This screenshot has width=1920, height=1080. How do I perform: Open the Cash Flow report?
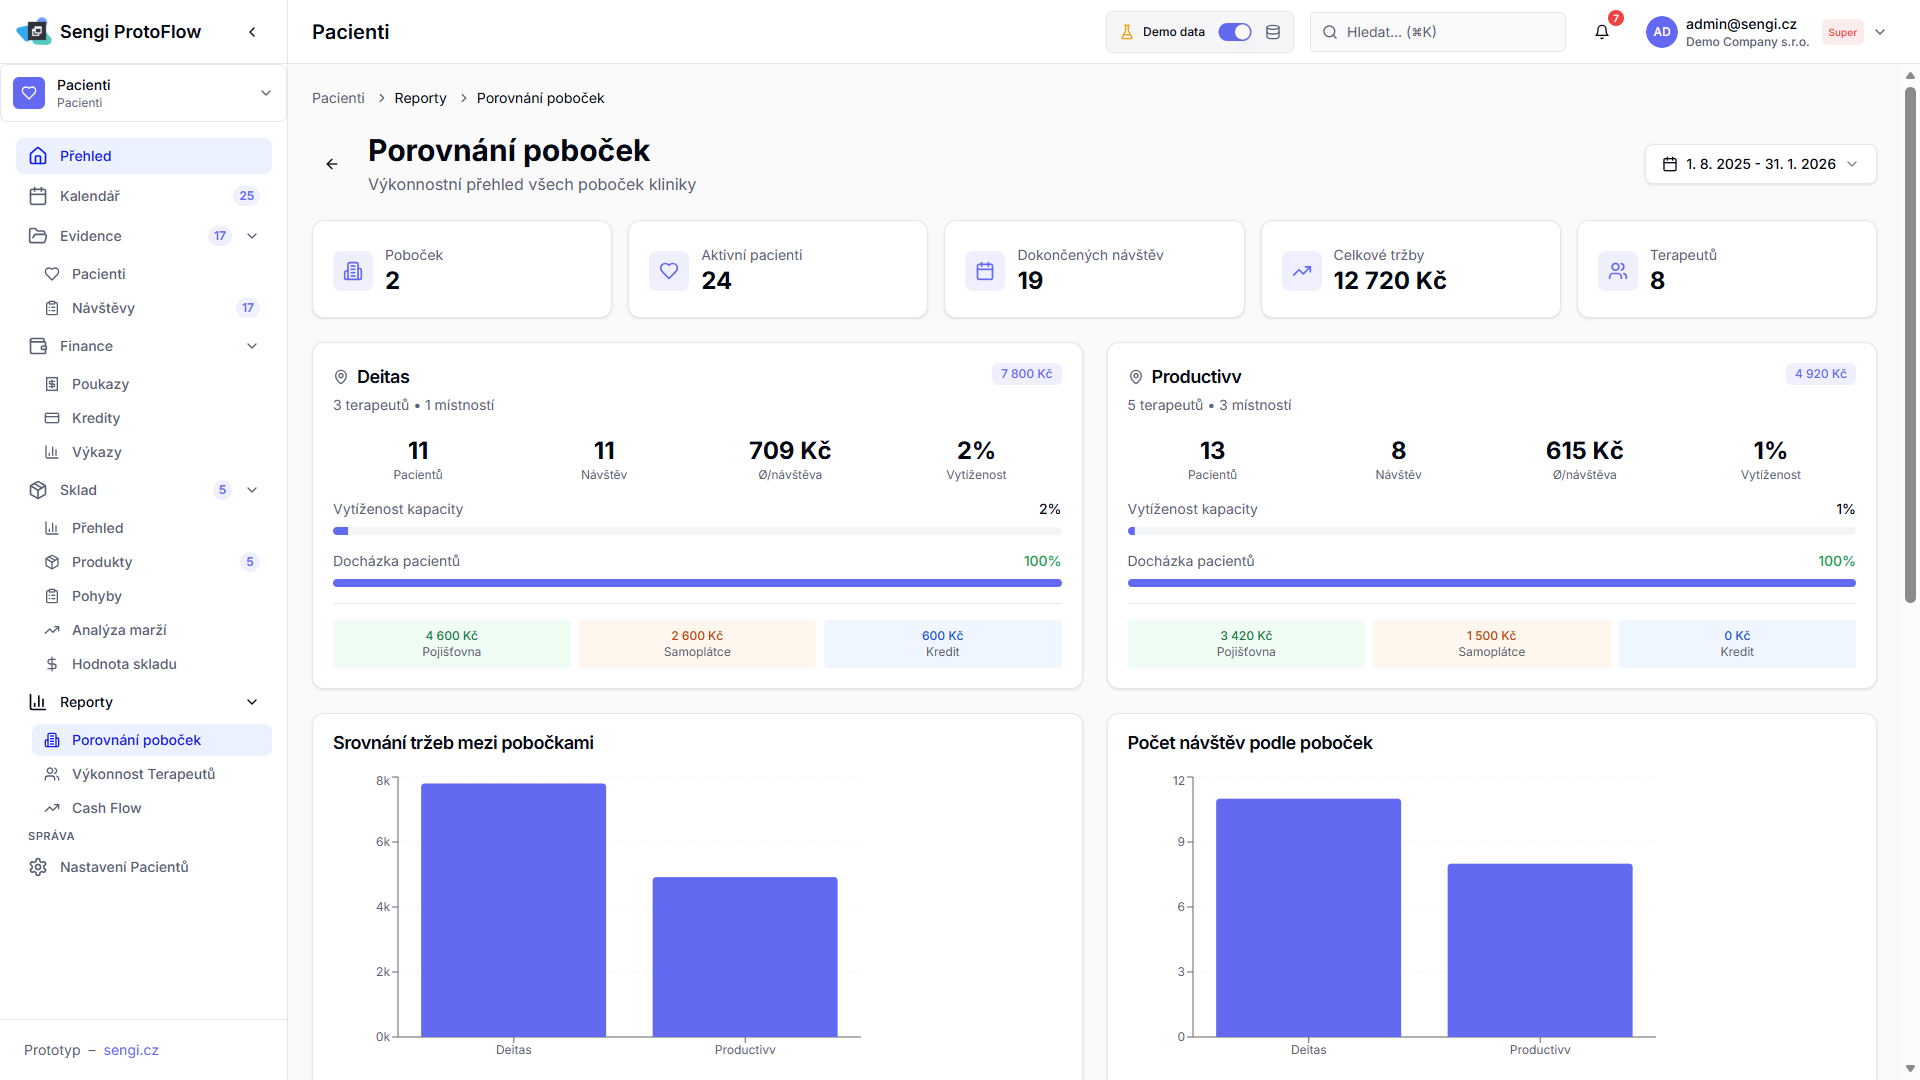tap(106, 808)
